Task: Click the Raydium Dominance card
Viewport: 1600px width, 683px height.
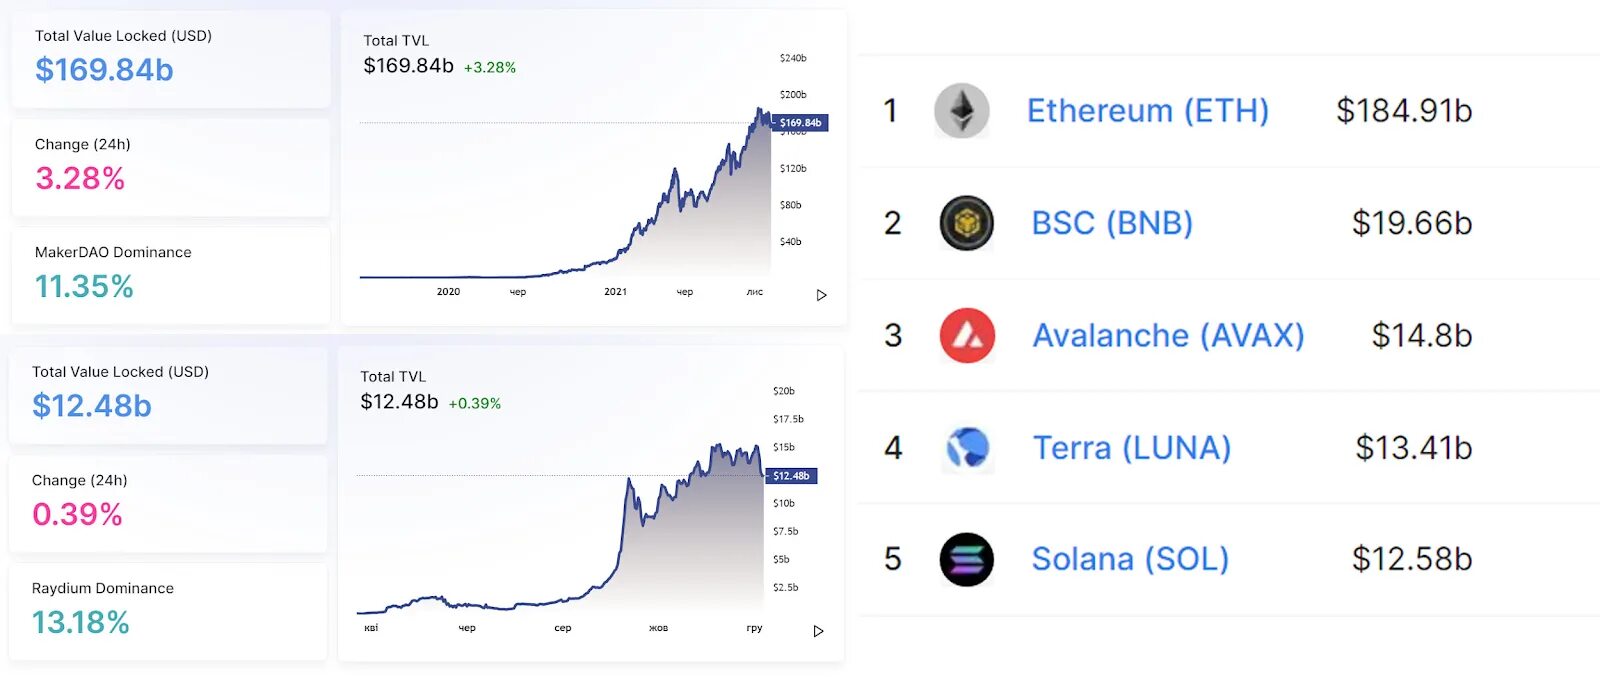Action: 168,610
